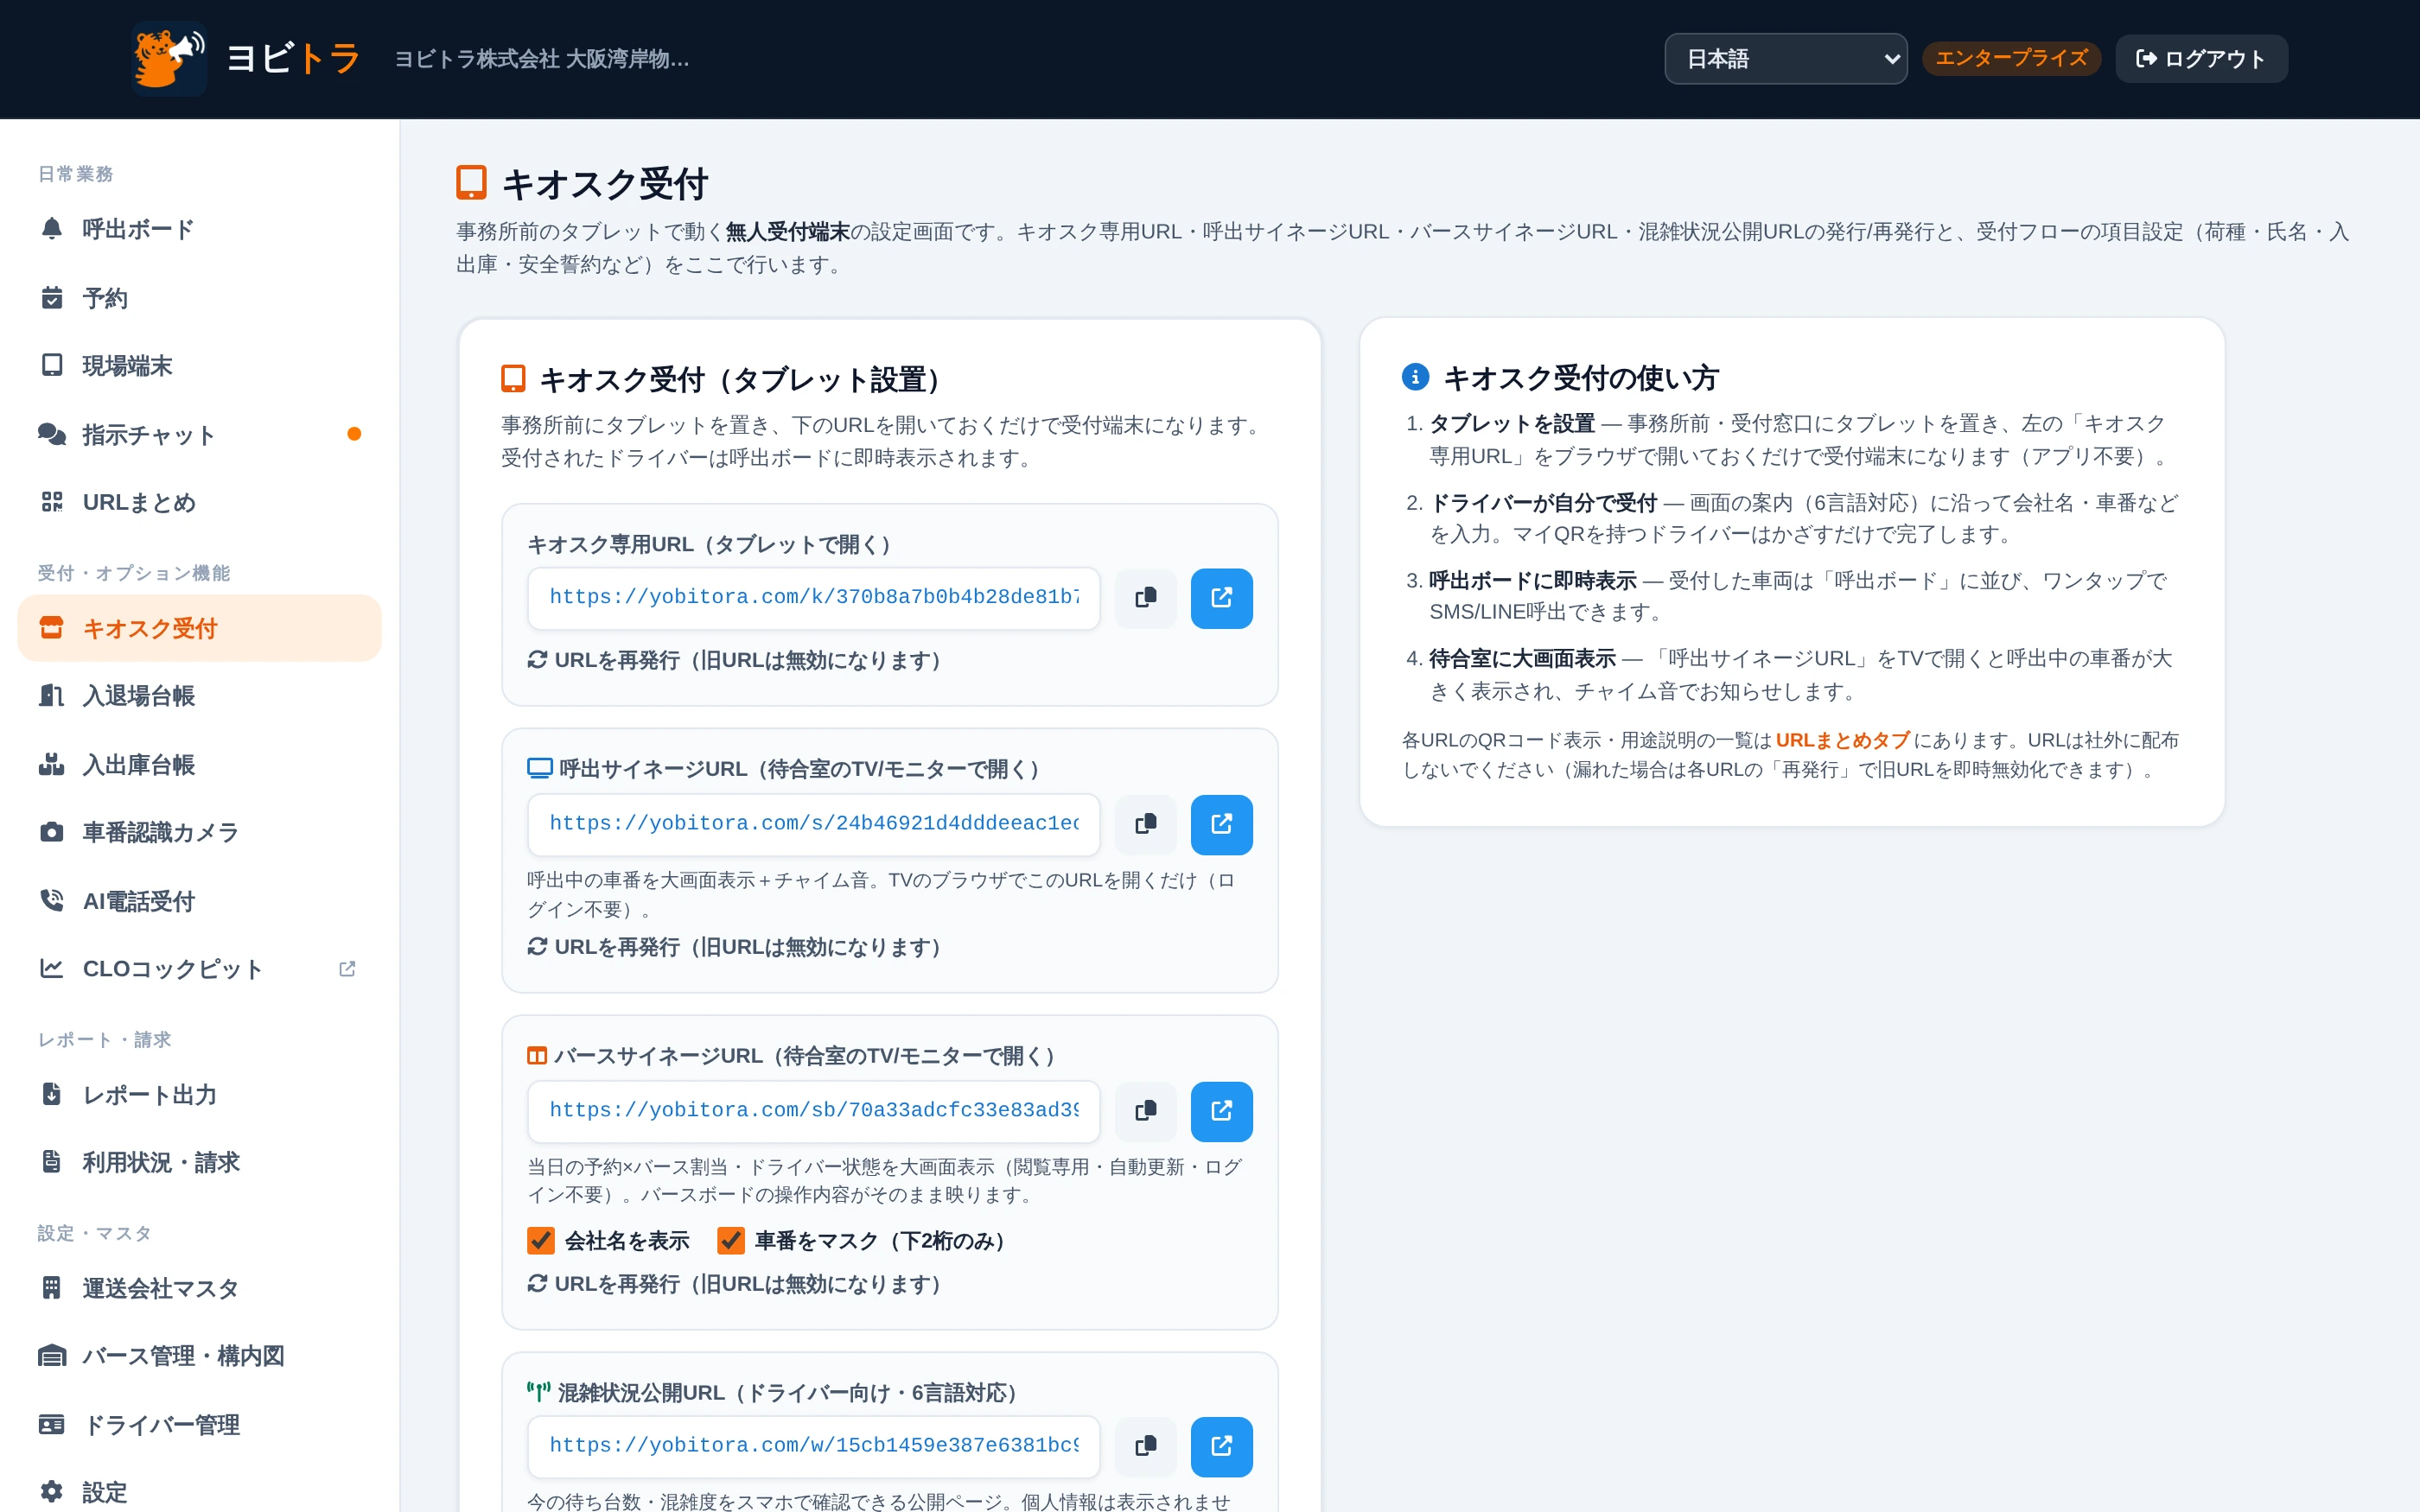Viewport: 2420px width, 1512px height.
Task: Click the chat bubbles icon for 指示チャット
Action: [52, 434]
